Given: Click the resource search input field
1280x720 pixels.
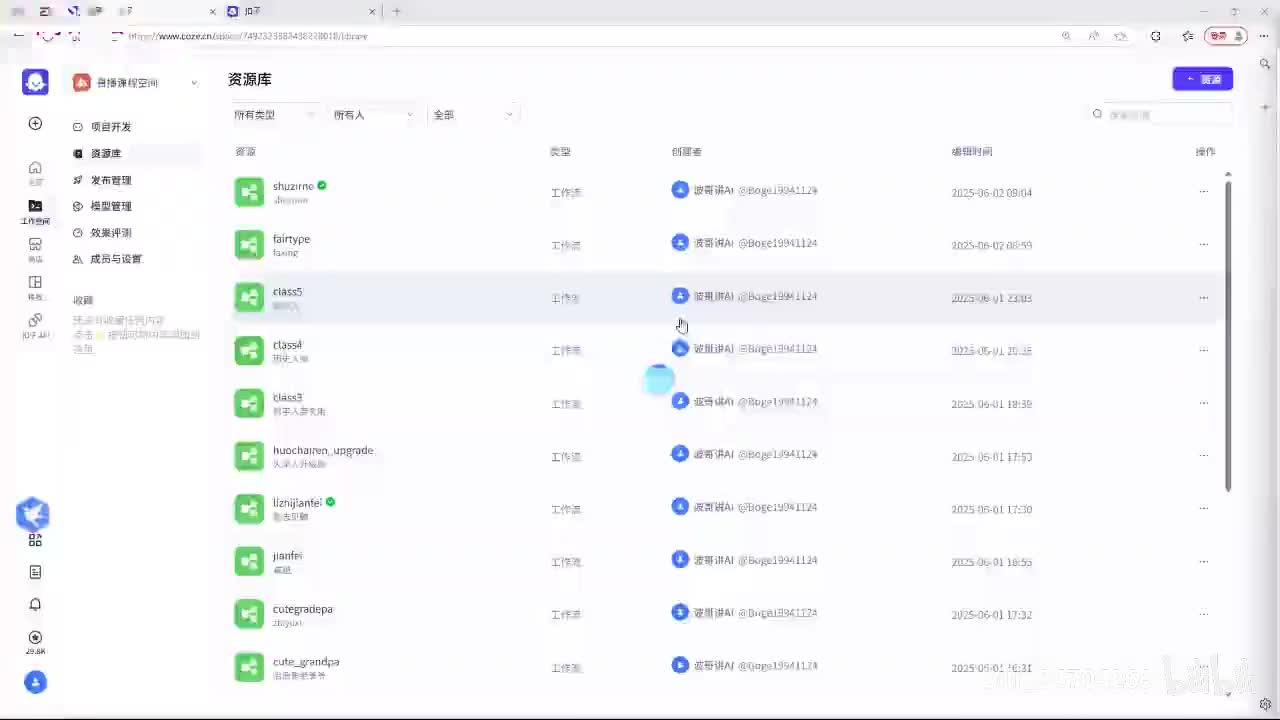Looking at the screenshot, I should pyautogui.click(x=1161, y=115).
